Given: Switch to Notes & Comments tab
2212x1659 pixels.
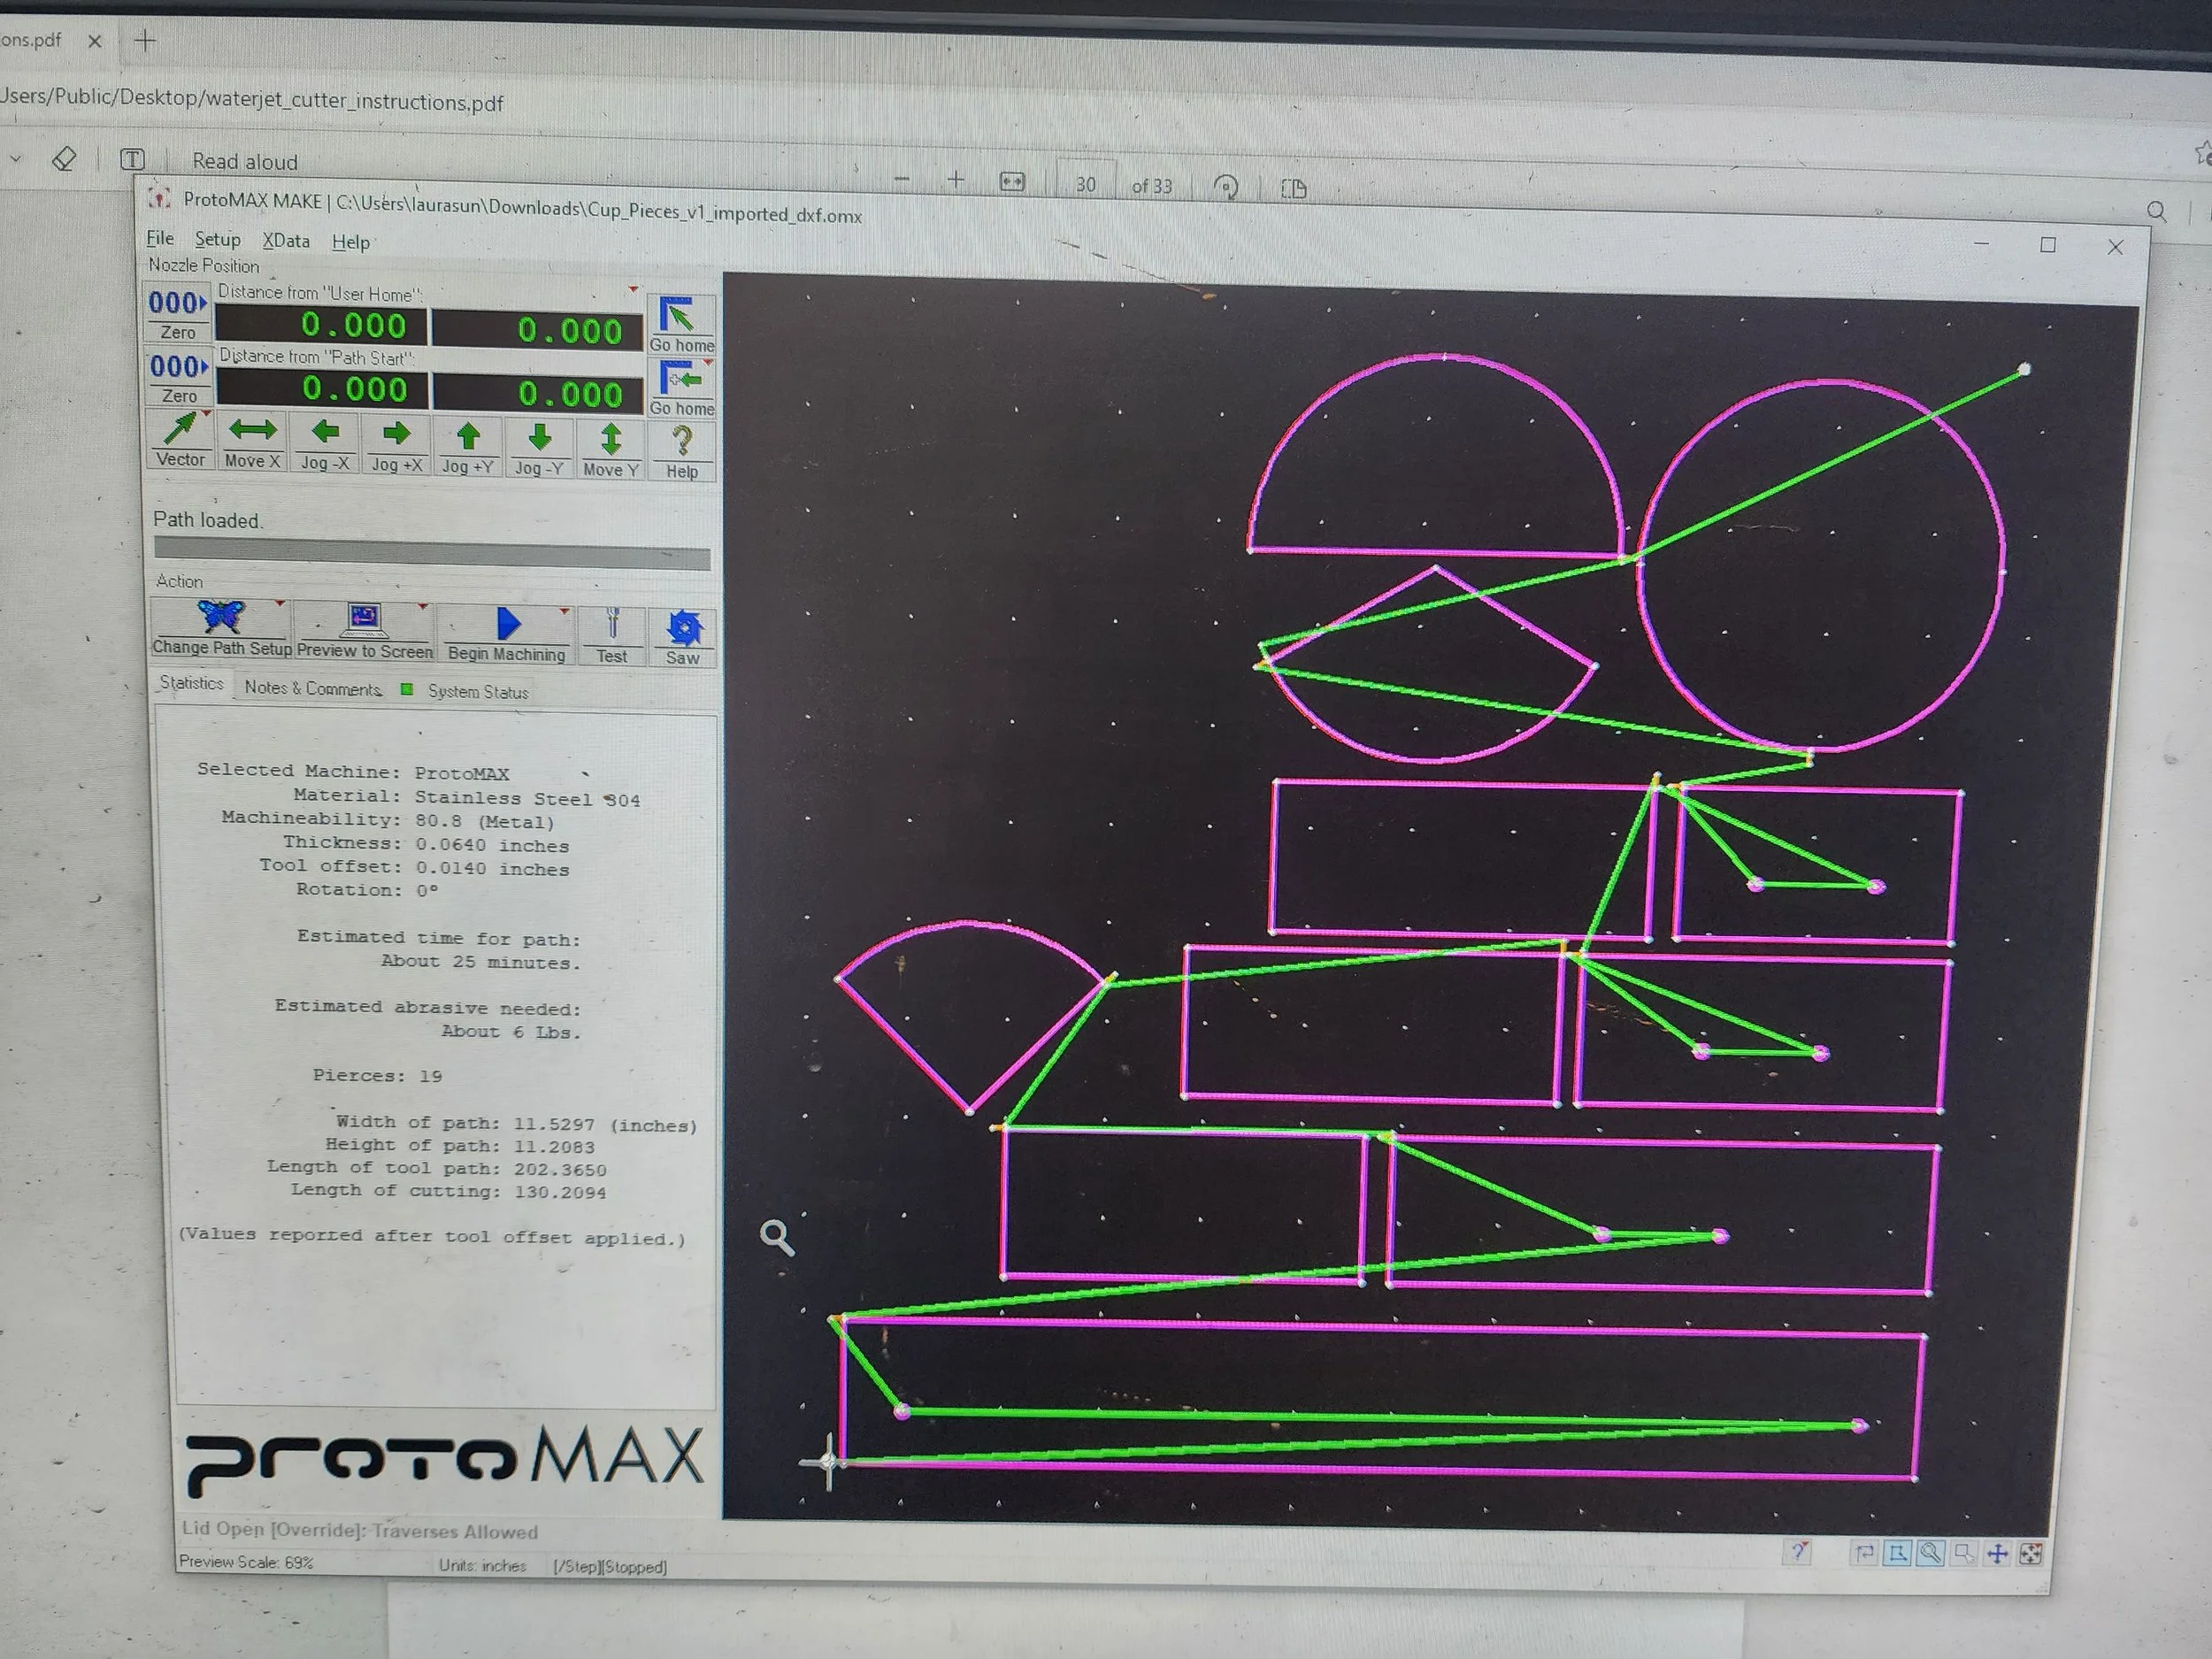Looking at the screenshot, I should 313,688.
